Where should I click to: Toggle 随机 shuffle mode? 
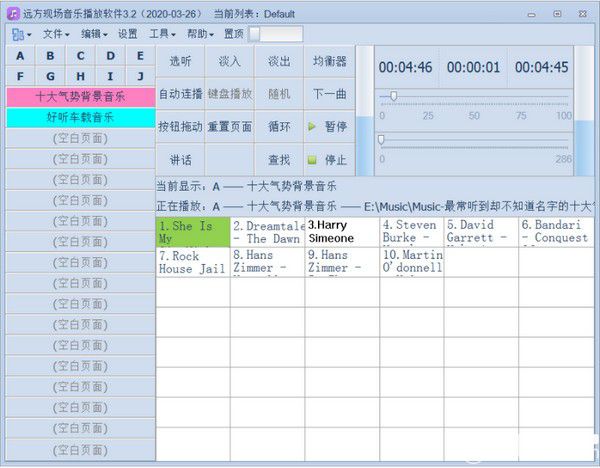279,94
